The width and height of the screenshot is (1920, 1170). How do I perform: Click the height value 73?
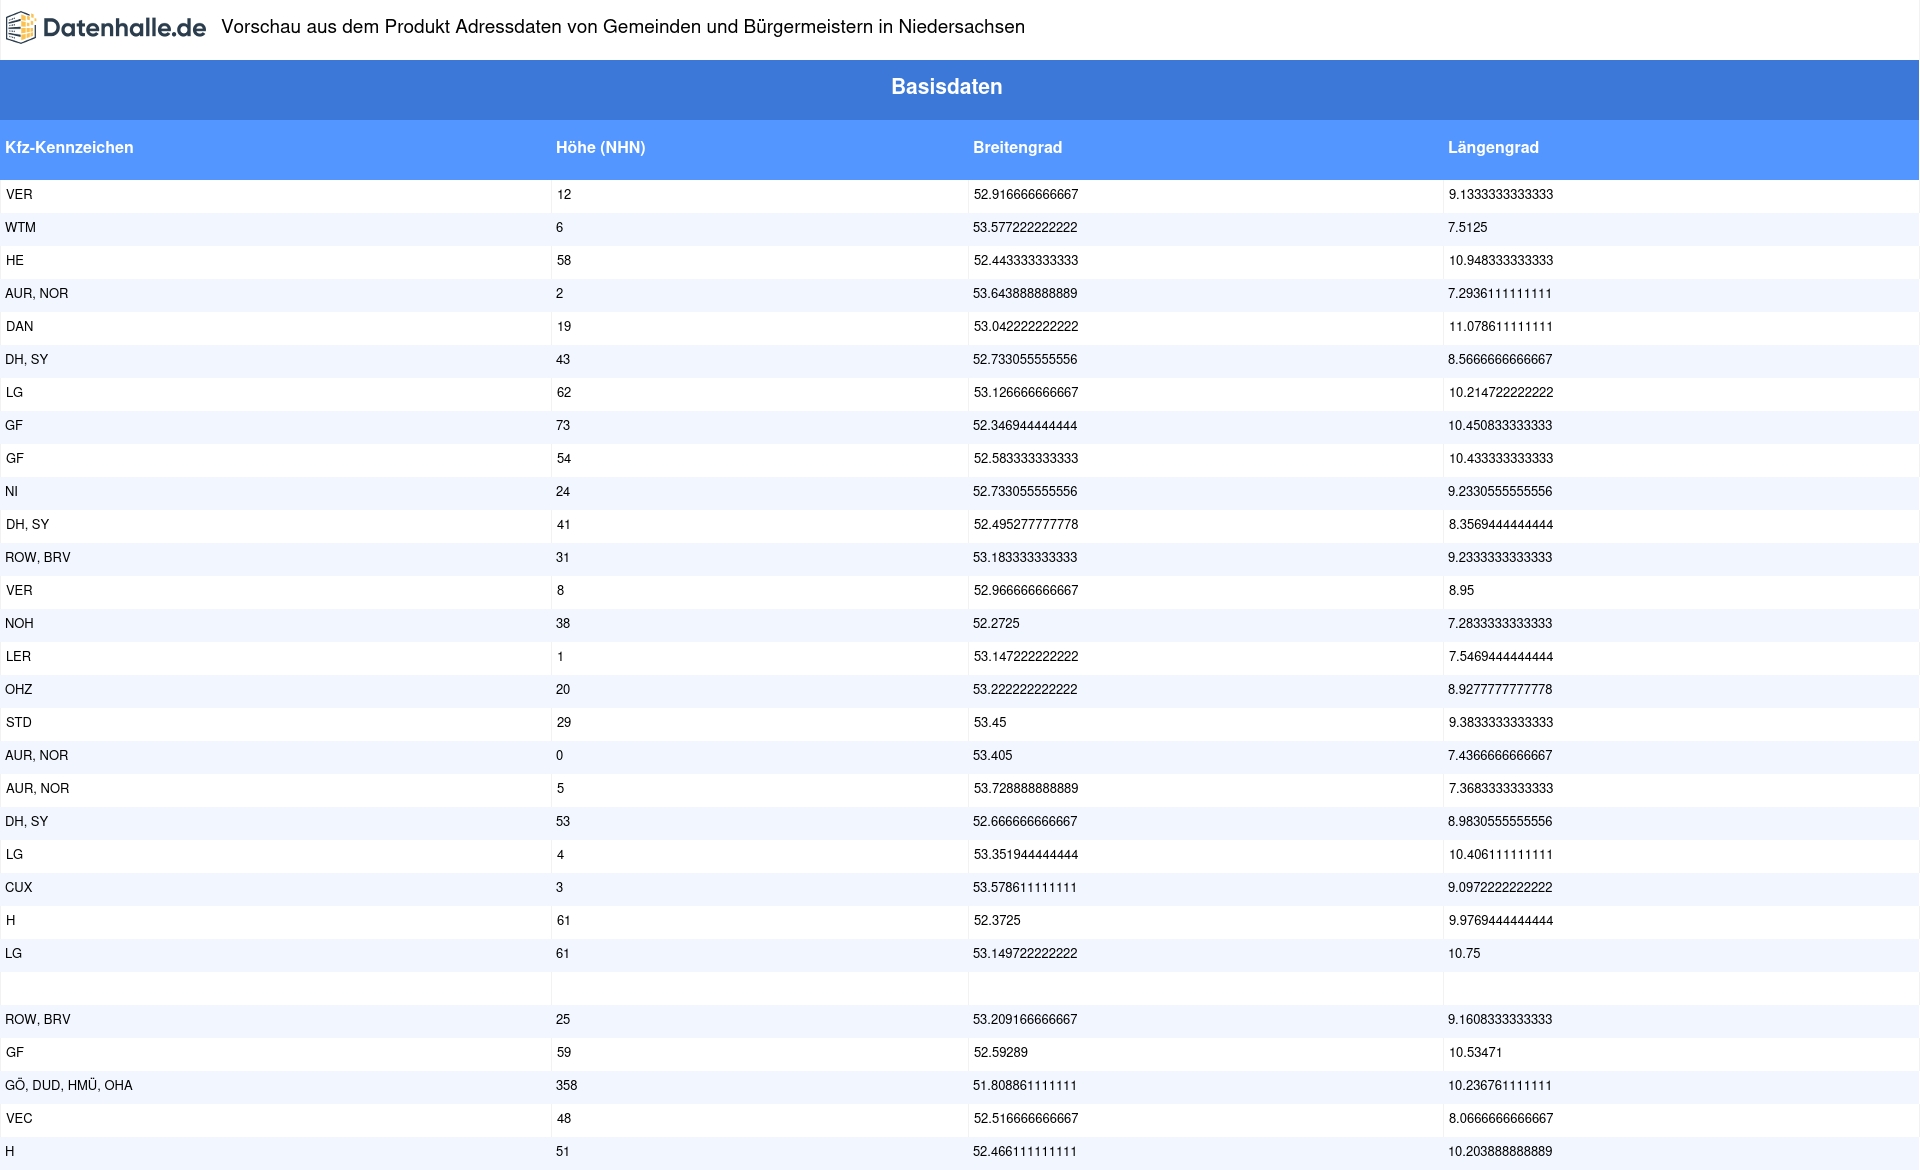coord(563,426)
